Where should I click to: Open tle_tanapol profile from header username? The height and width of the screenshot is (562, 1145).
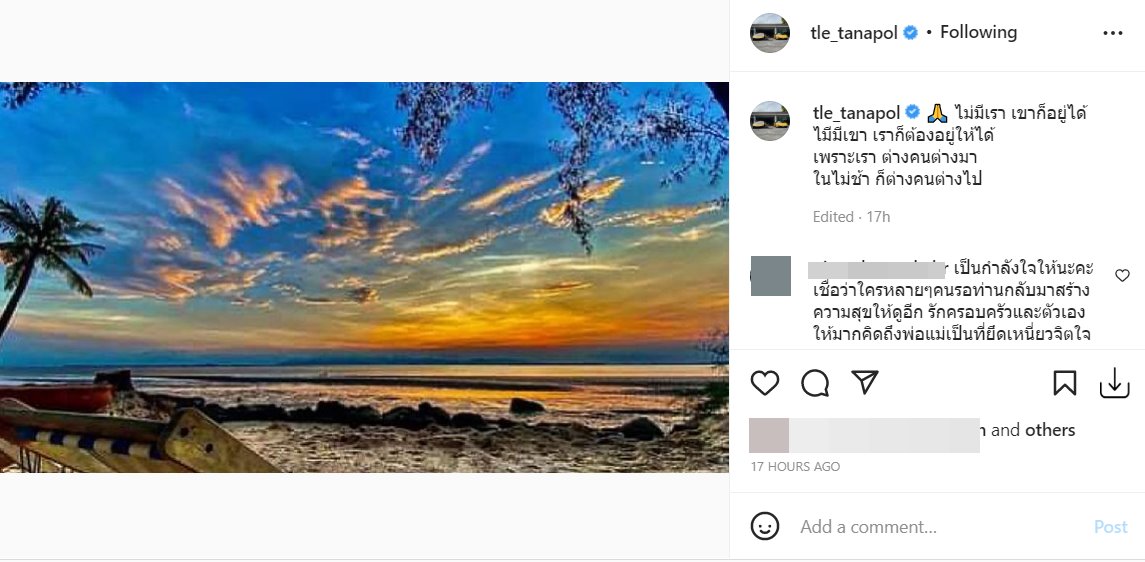(855, 32)
